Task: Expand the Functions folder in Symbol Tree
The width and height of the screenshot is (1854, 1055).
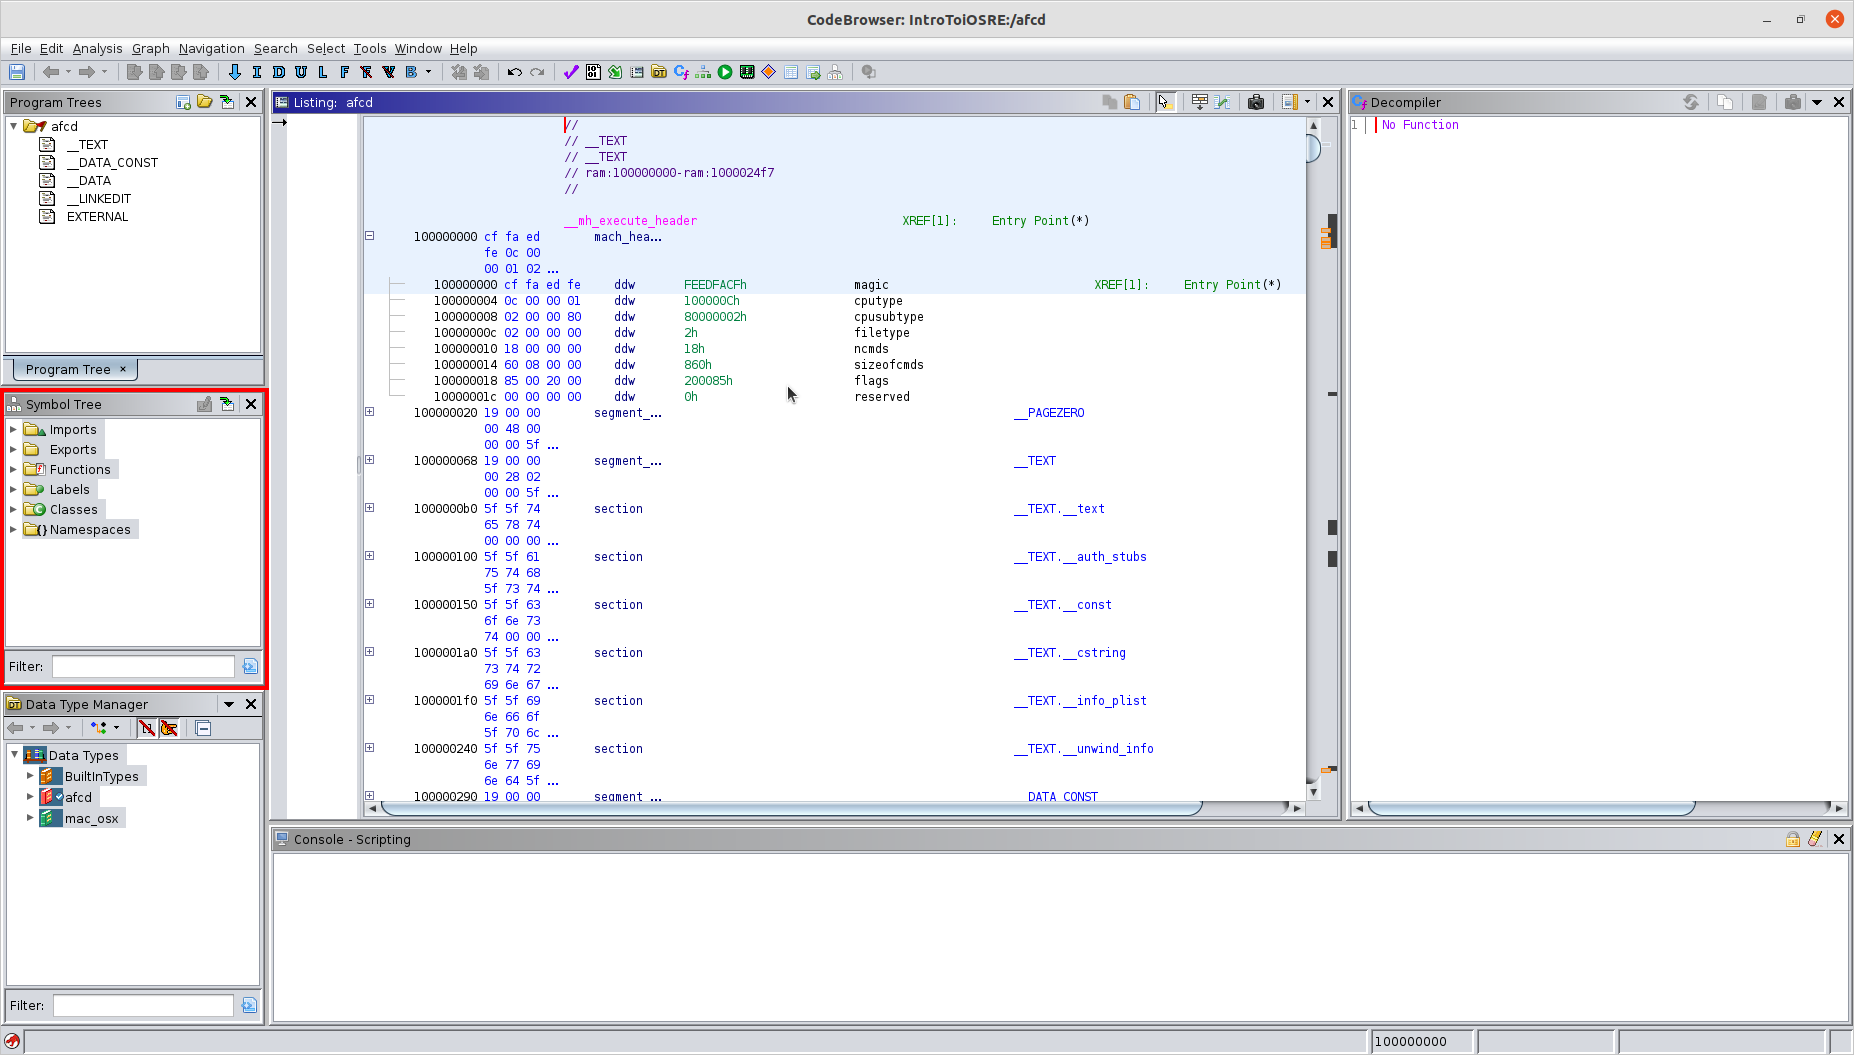Action: [13, 469]
